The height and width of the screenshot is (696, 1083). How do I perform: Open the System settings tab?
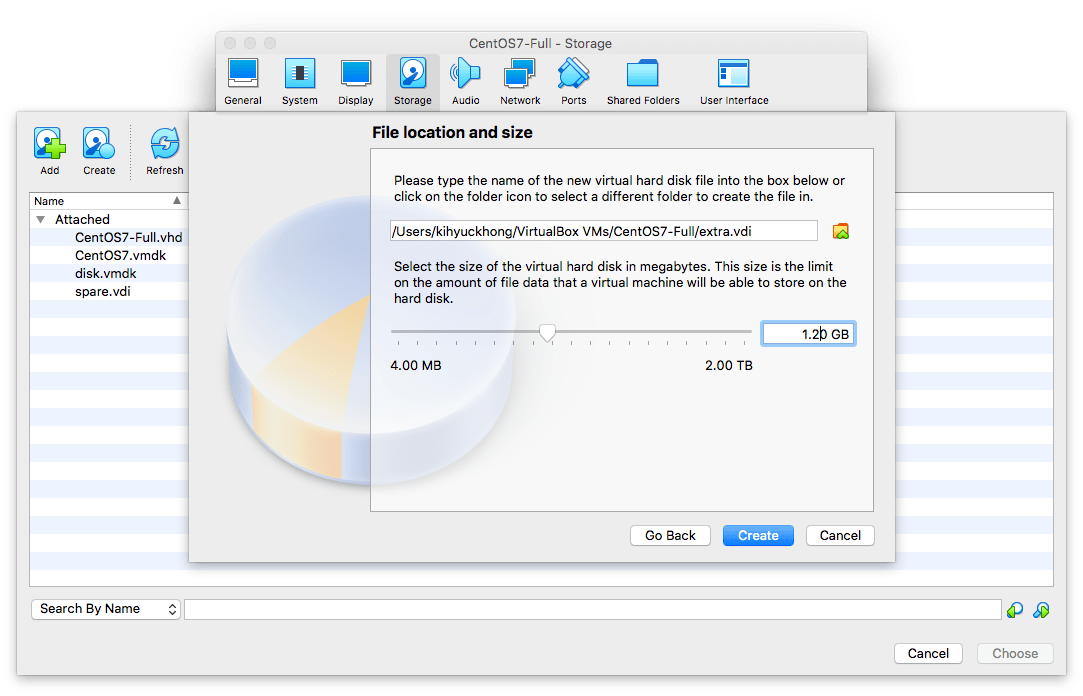coord(300,82)
